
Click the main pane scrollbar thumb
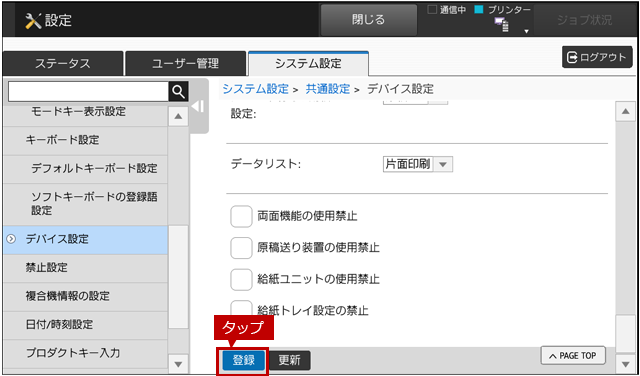pyautogui.click(x=625, y=333)
